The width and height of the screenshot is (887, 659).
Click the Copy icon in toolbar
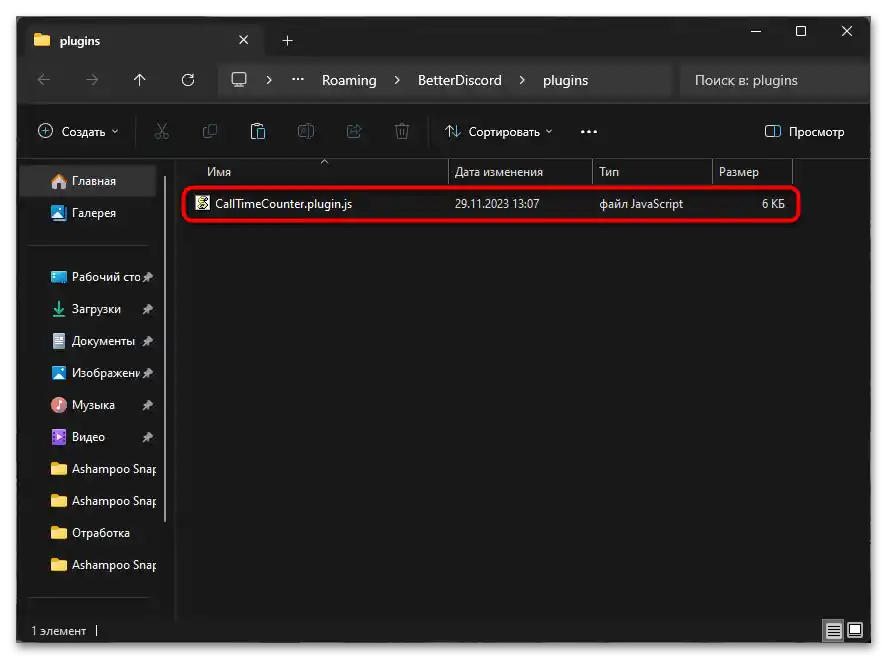210,132
